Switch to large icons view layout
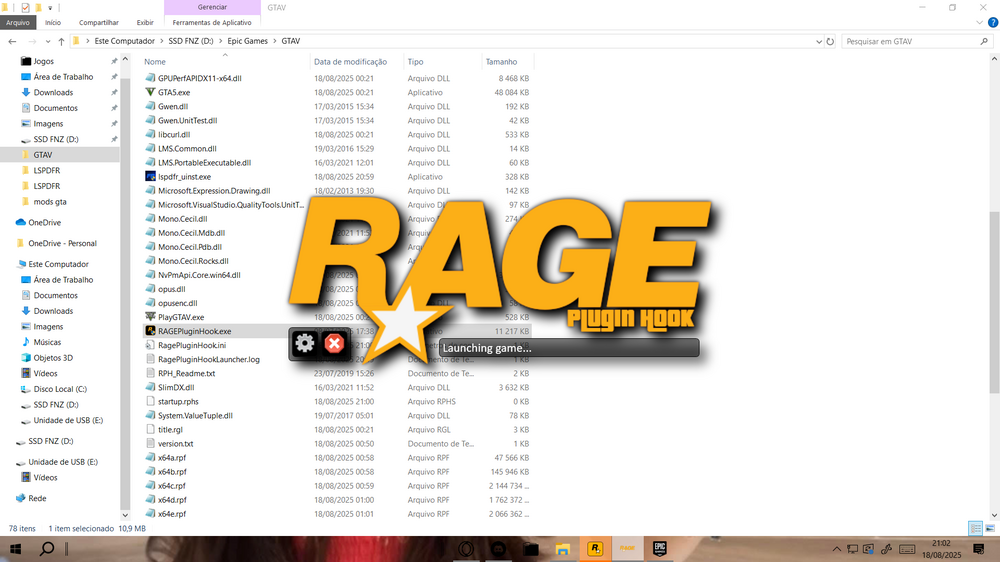 (990, 528)
